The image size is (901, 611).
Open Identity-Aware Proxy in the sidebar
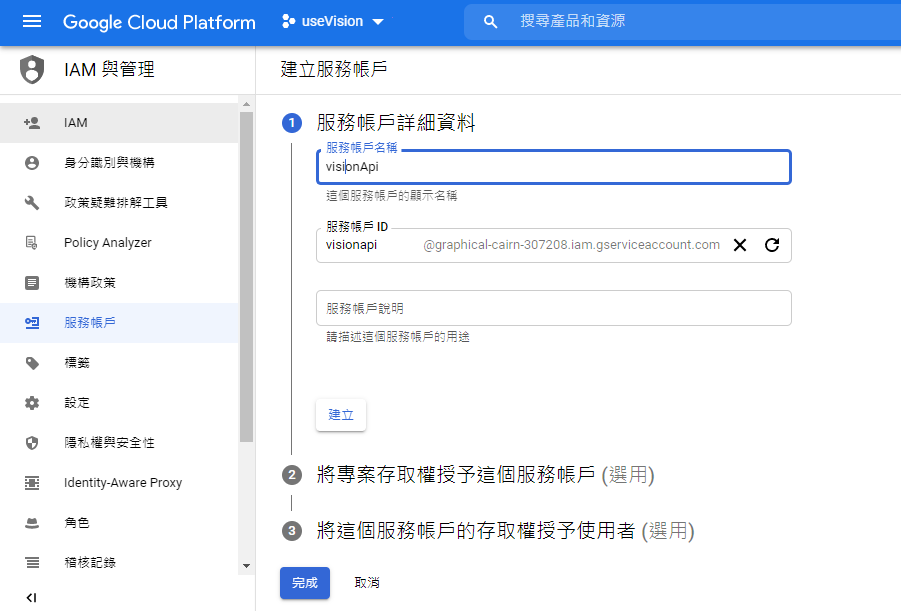119,483
